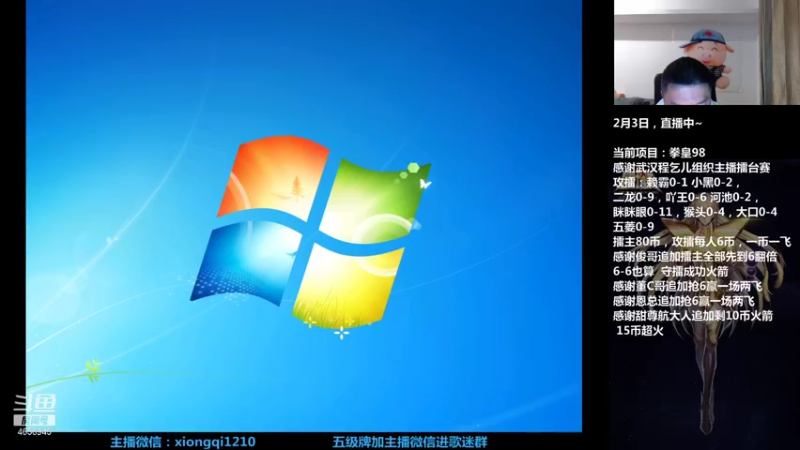Click the banner text "五级牌加主播微信进歌迷群"
800x450 pixels.
point(410,442)
